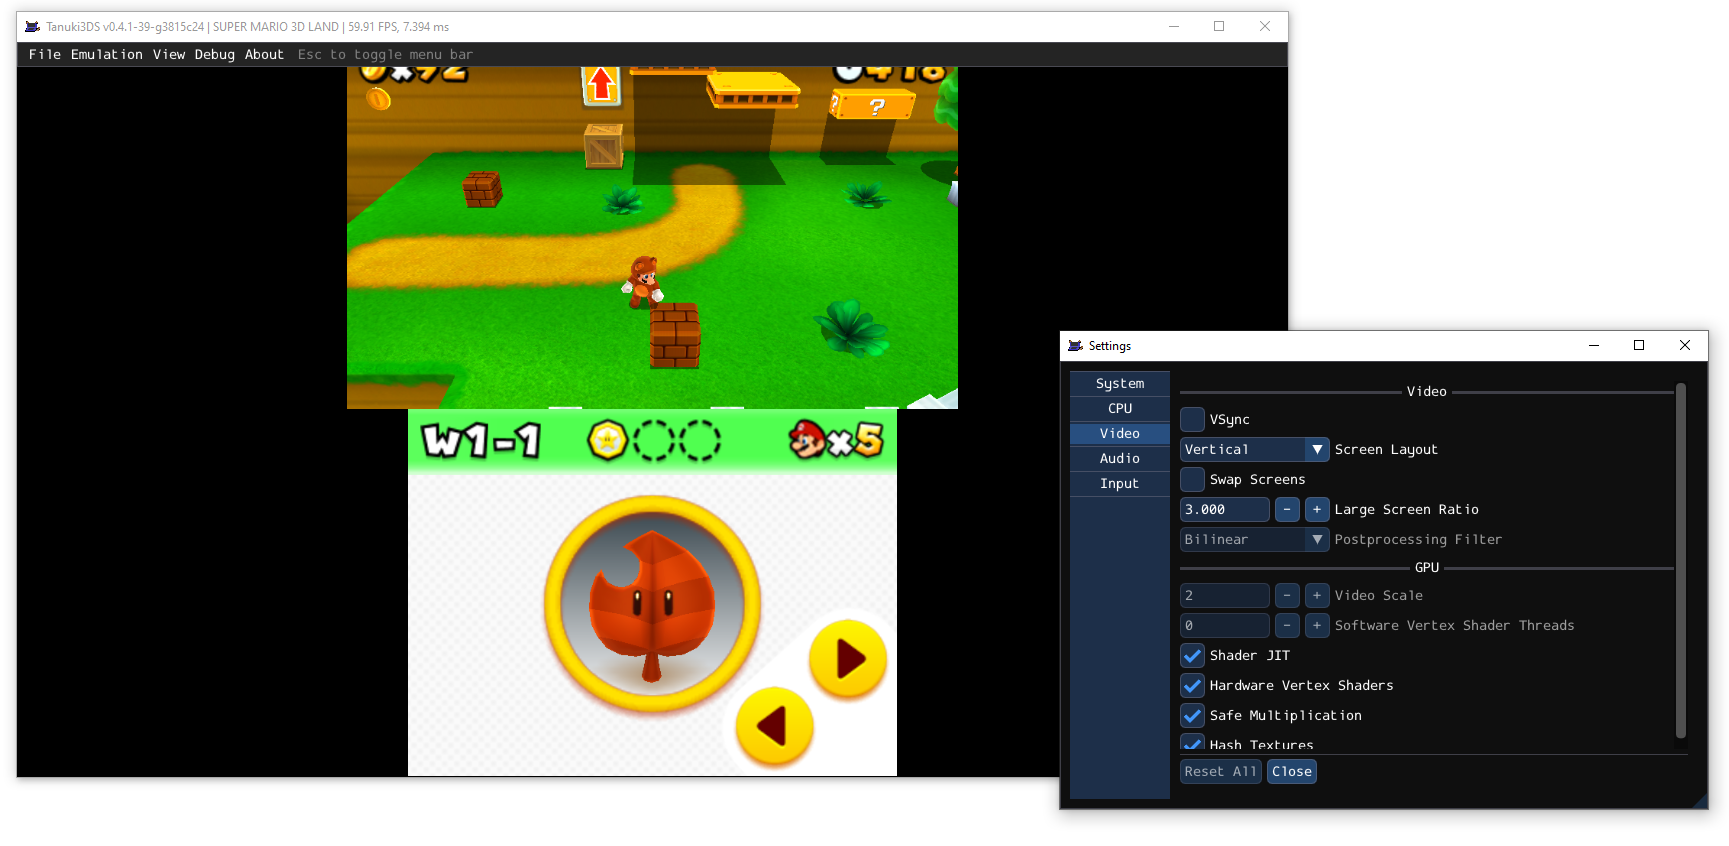Viewport: 1729px width, 846px height.
Task: Open the Postprocessing Filter dropdown
Action: (x=1255, y=540)
